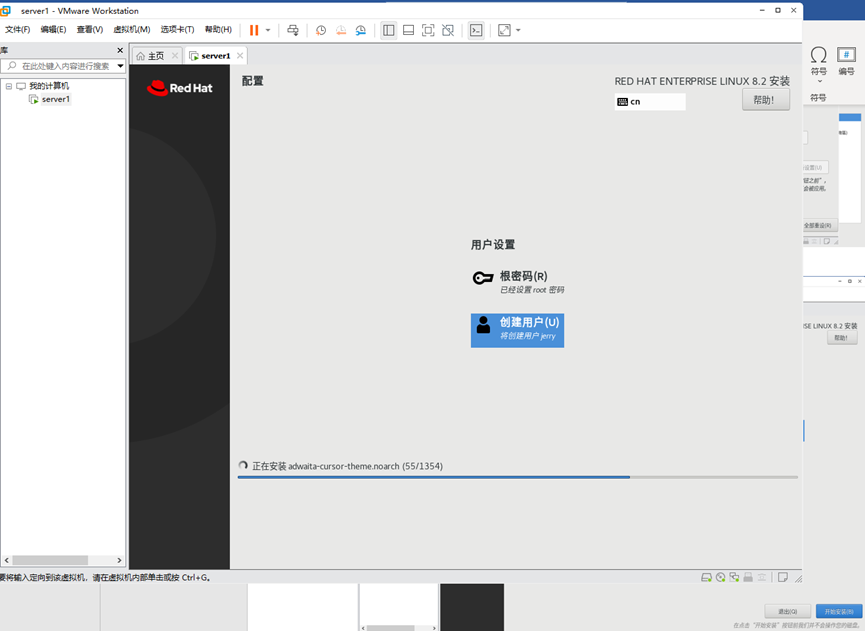Click 退出(Q) button in background window
This screenshot has height=631, width=865.
coord(787,611)
